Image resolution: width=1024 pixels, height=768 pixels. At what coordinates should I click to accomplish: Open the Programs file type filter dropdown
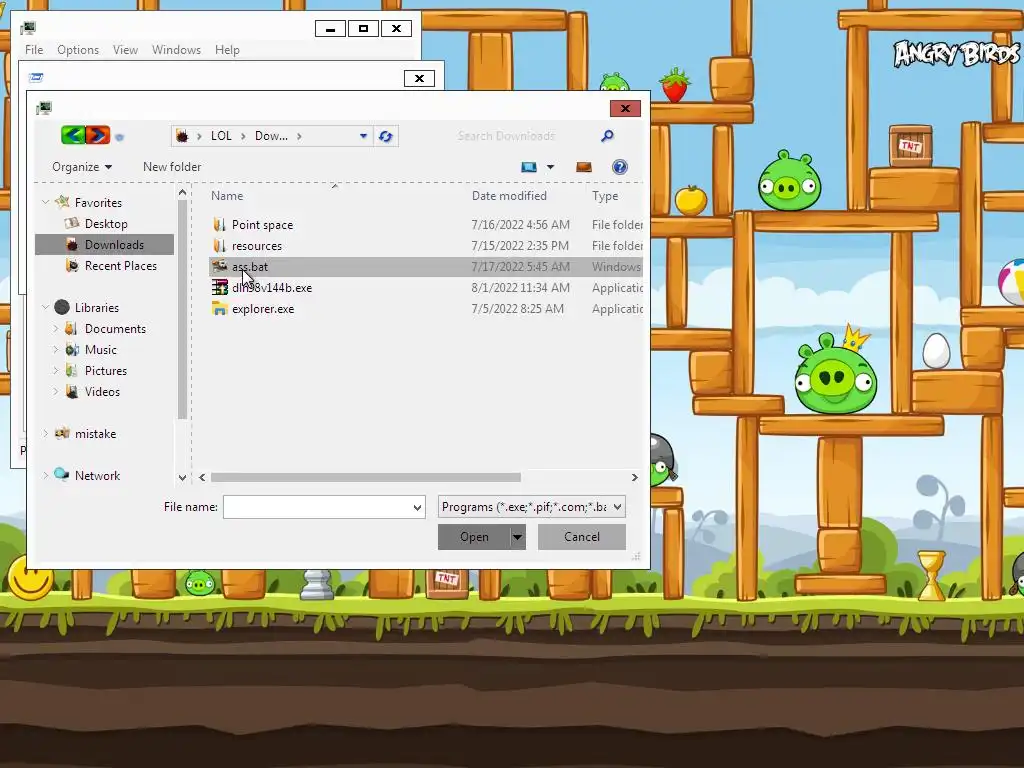click(532, 507)
